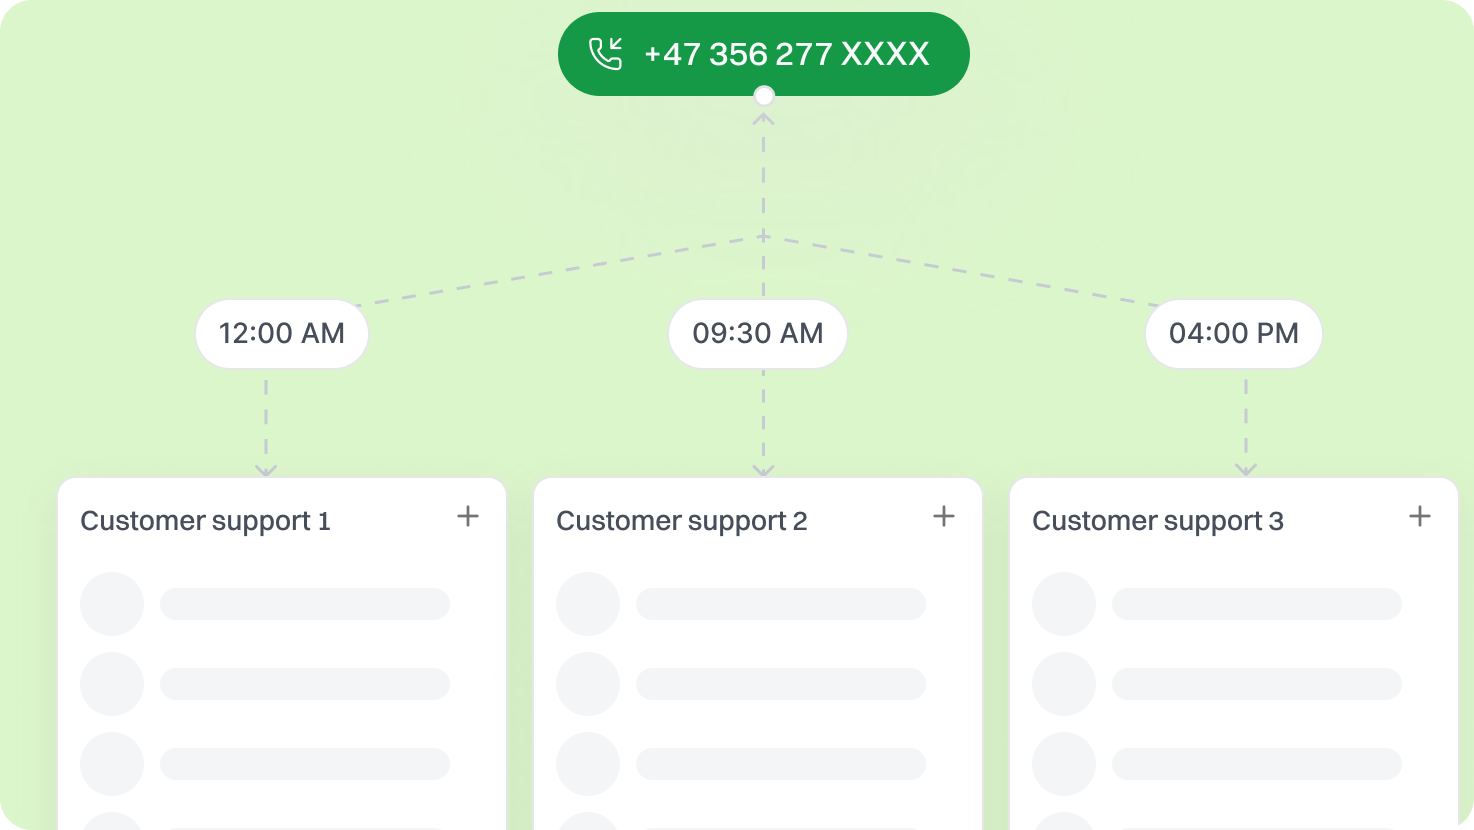The height and width of the screenshot is (830, 1474).
Task: Click first avatar placeholder in Customer support 1
Action: 112,604
